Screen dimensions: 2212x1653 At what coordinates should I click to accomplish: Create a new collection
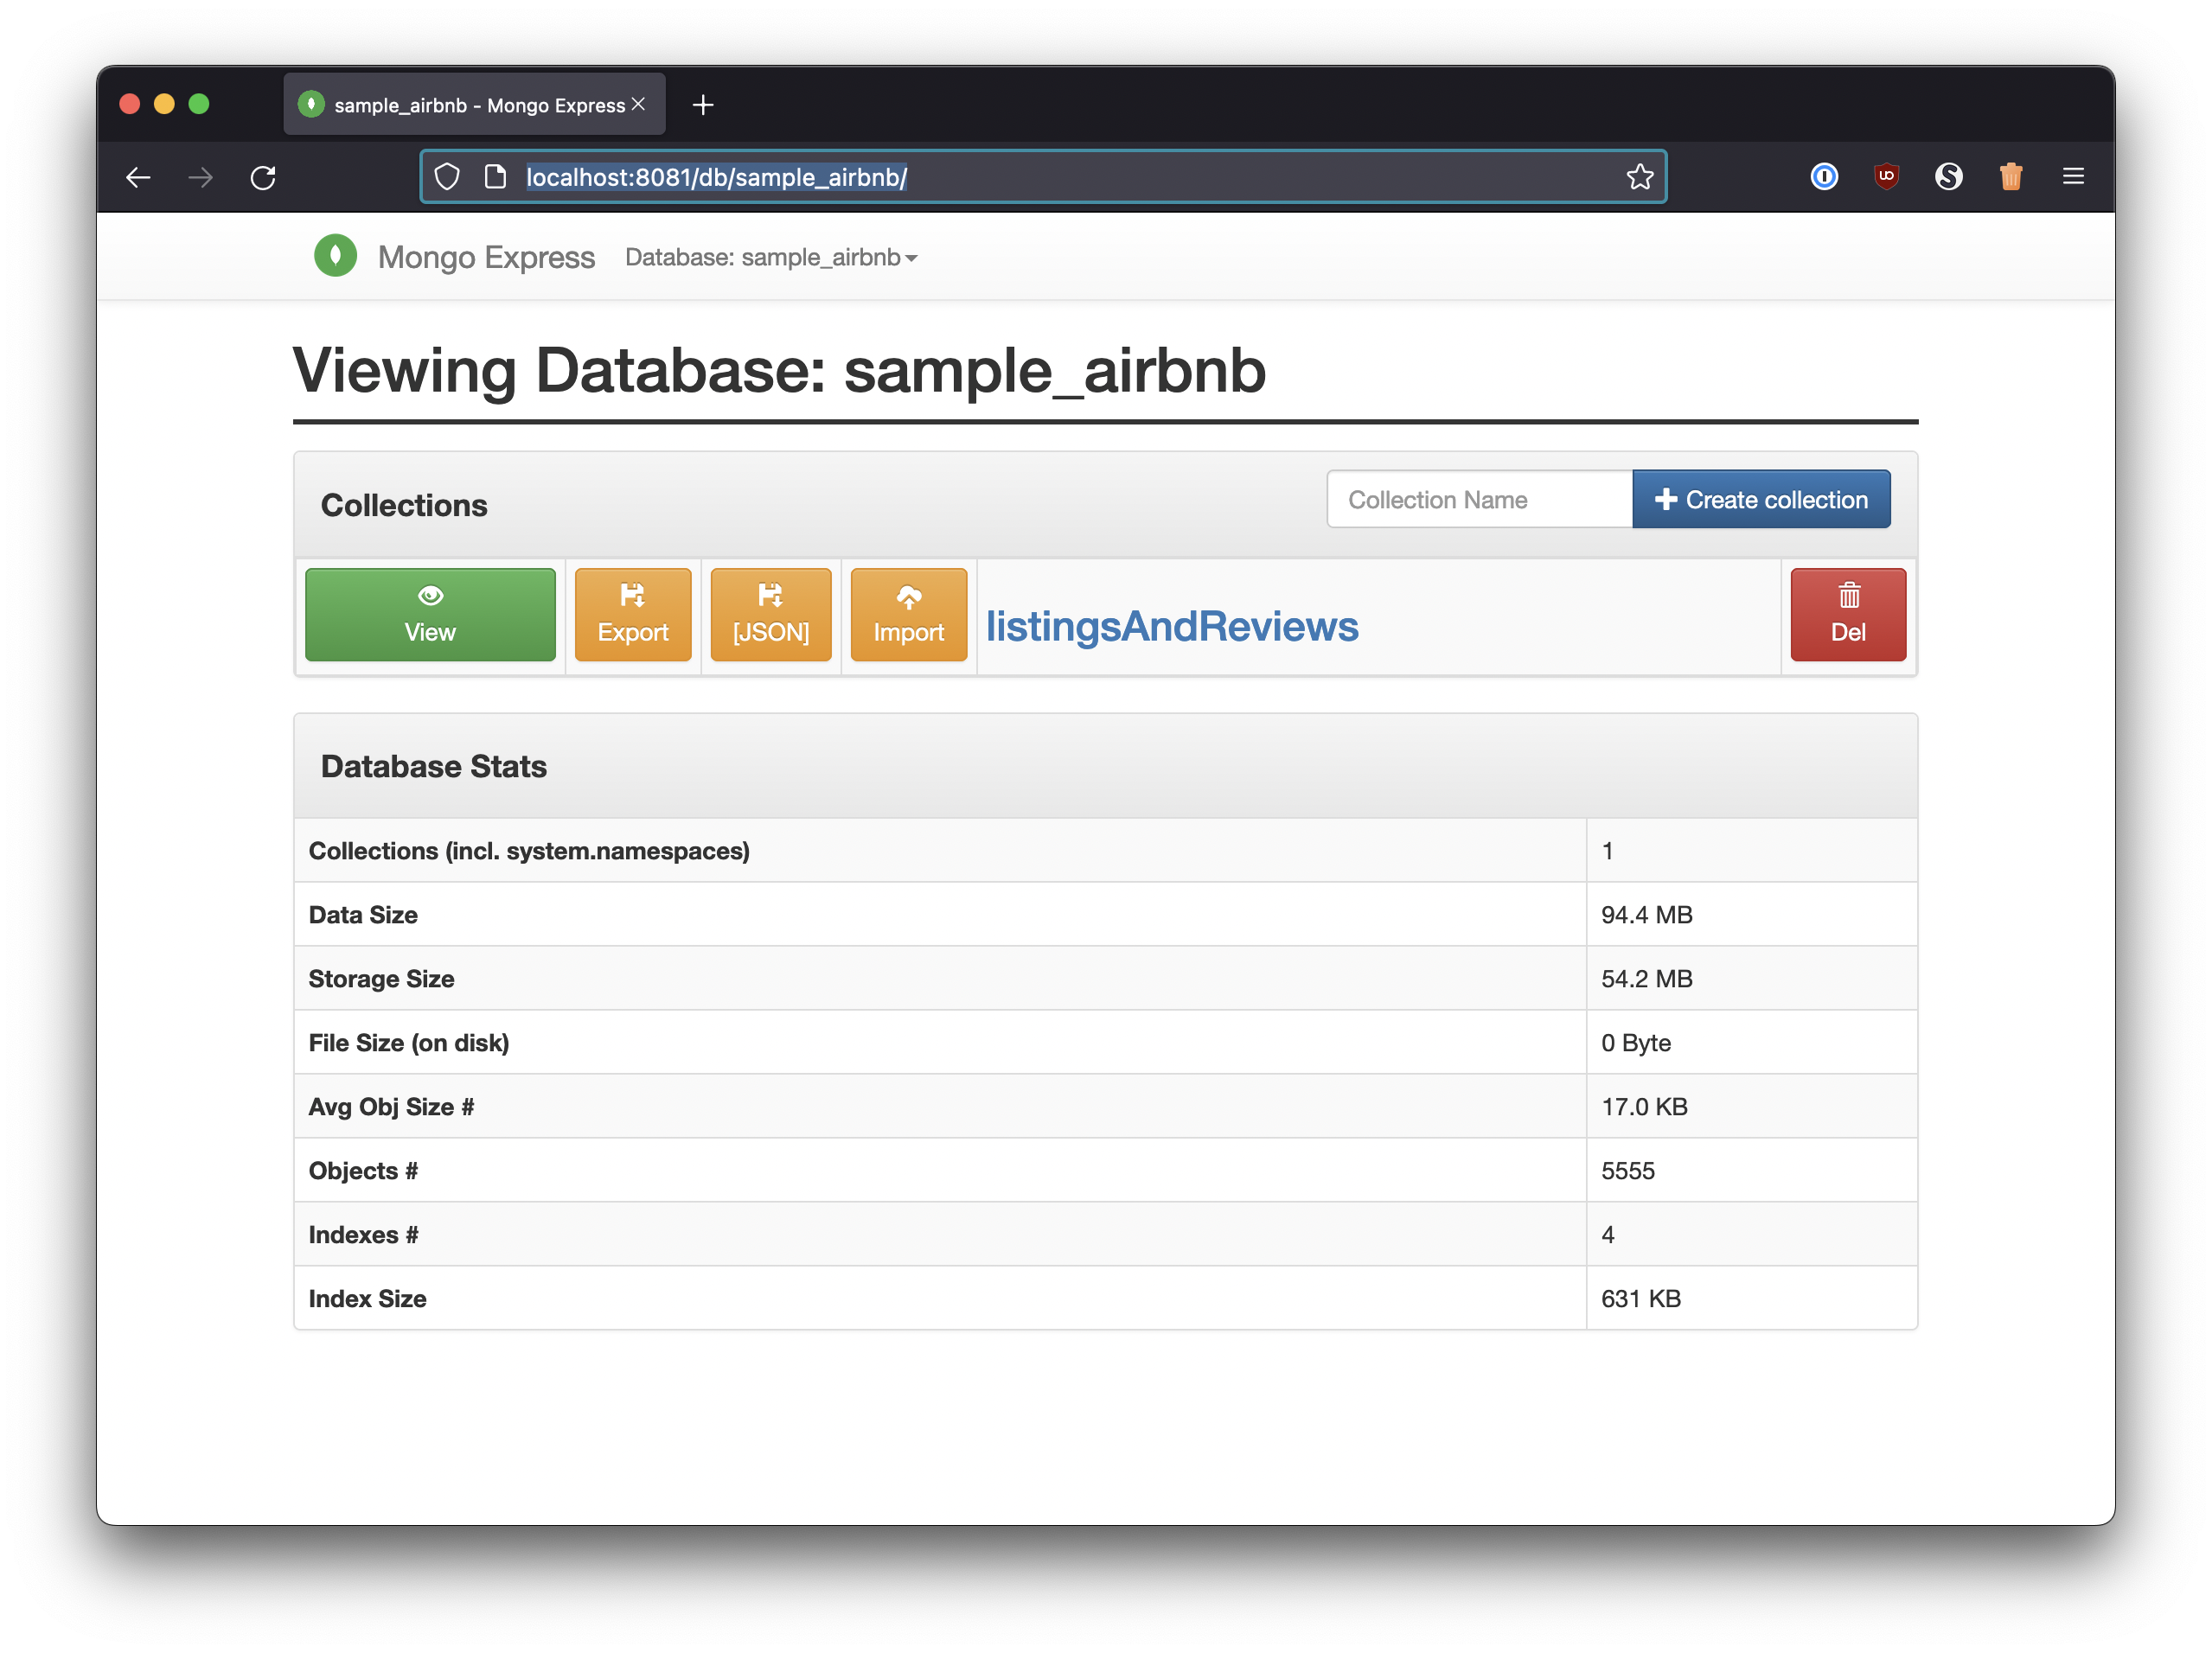point(1761,499)
